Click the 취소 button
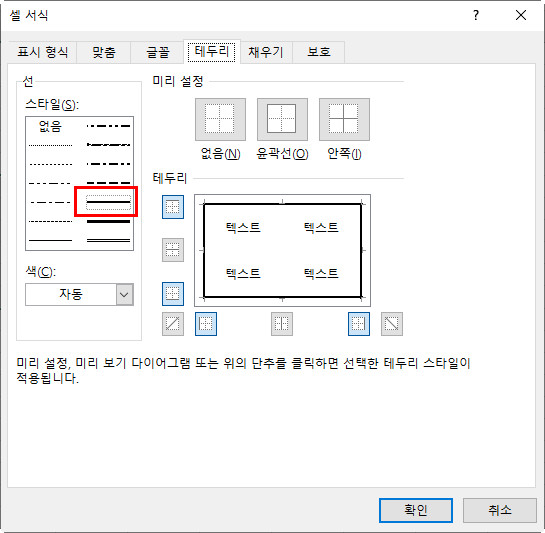 499,510
